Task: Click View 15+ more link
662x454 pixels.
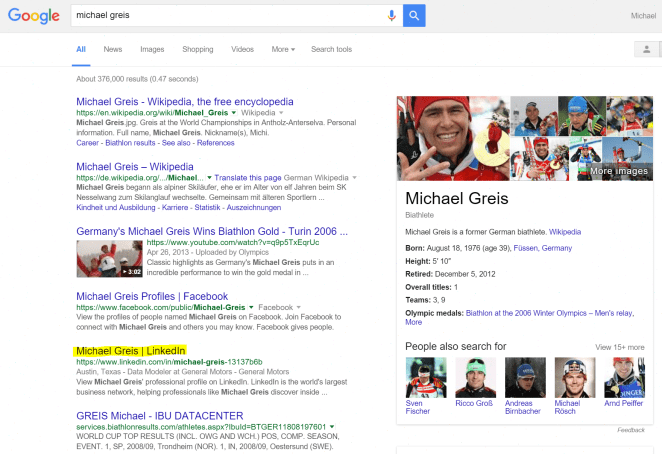Action: click(x=620, y=347)
